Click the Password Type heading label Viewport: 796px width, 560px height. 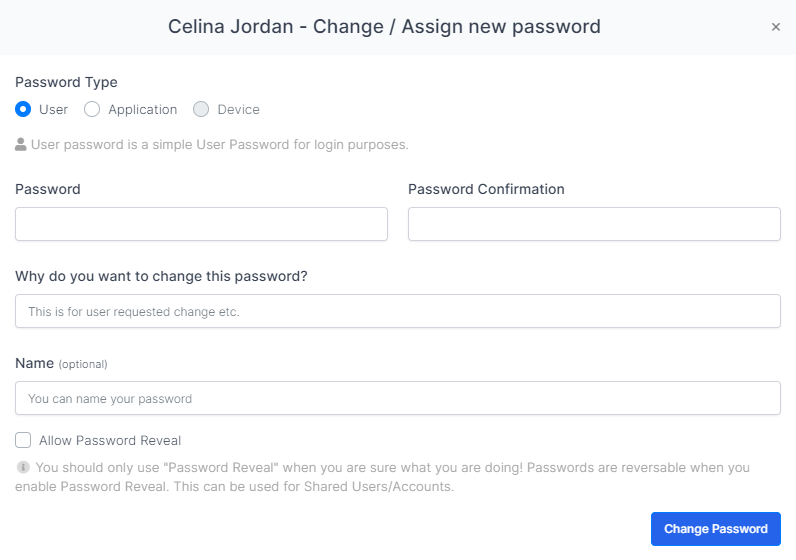coord(66,82)
